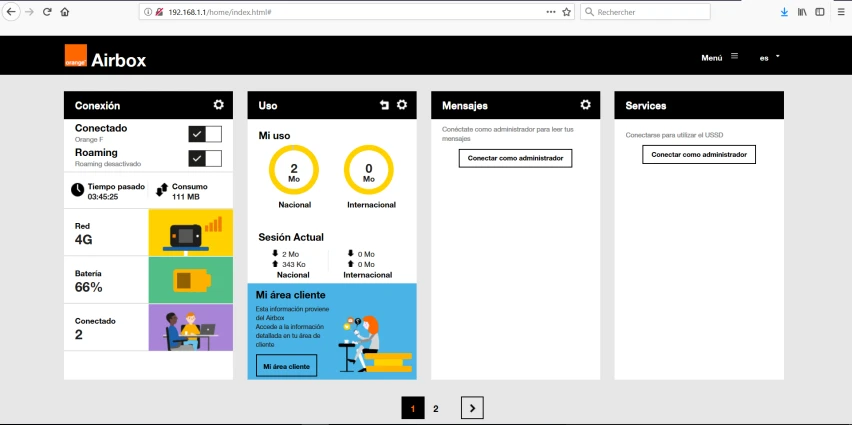Select page 1 in pagination

pyautogui.click(x=413, y=408)
